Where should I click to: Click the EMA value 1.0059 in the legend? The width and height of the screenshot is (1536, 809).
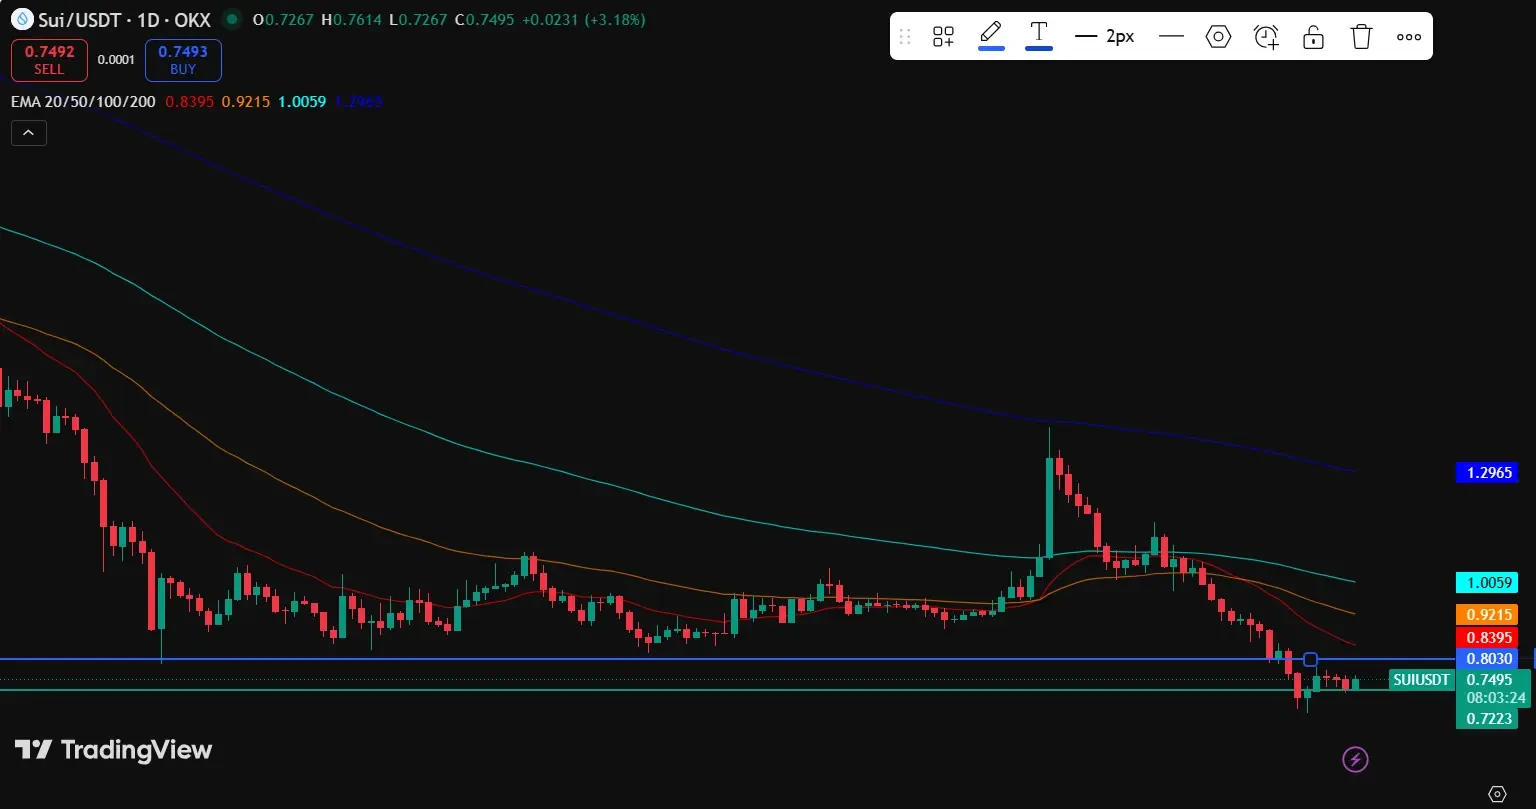pyautogui.click(x=302, y=102)
